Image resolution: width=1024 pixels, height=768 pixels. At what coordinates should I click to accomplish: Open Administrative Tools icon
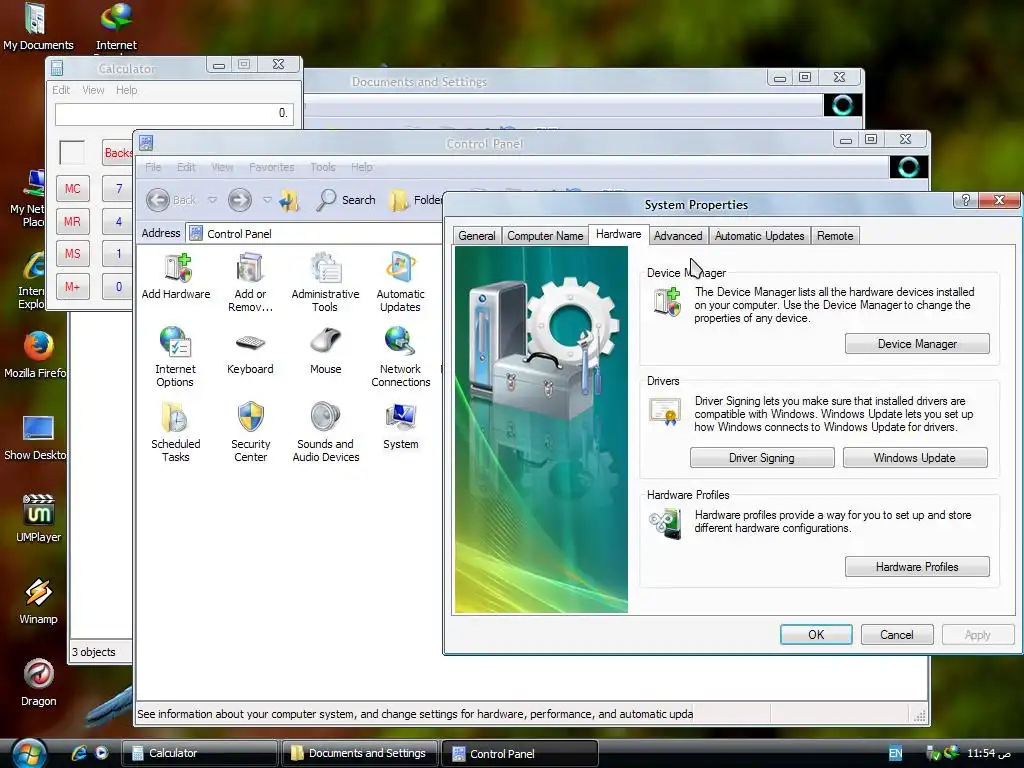(x=325, y=283)
